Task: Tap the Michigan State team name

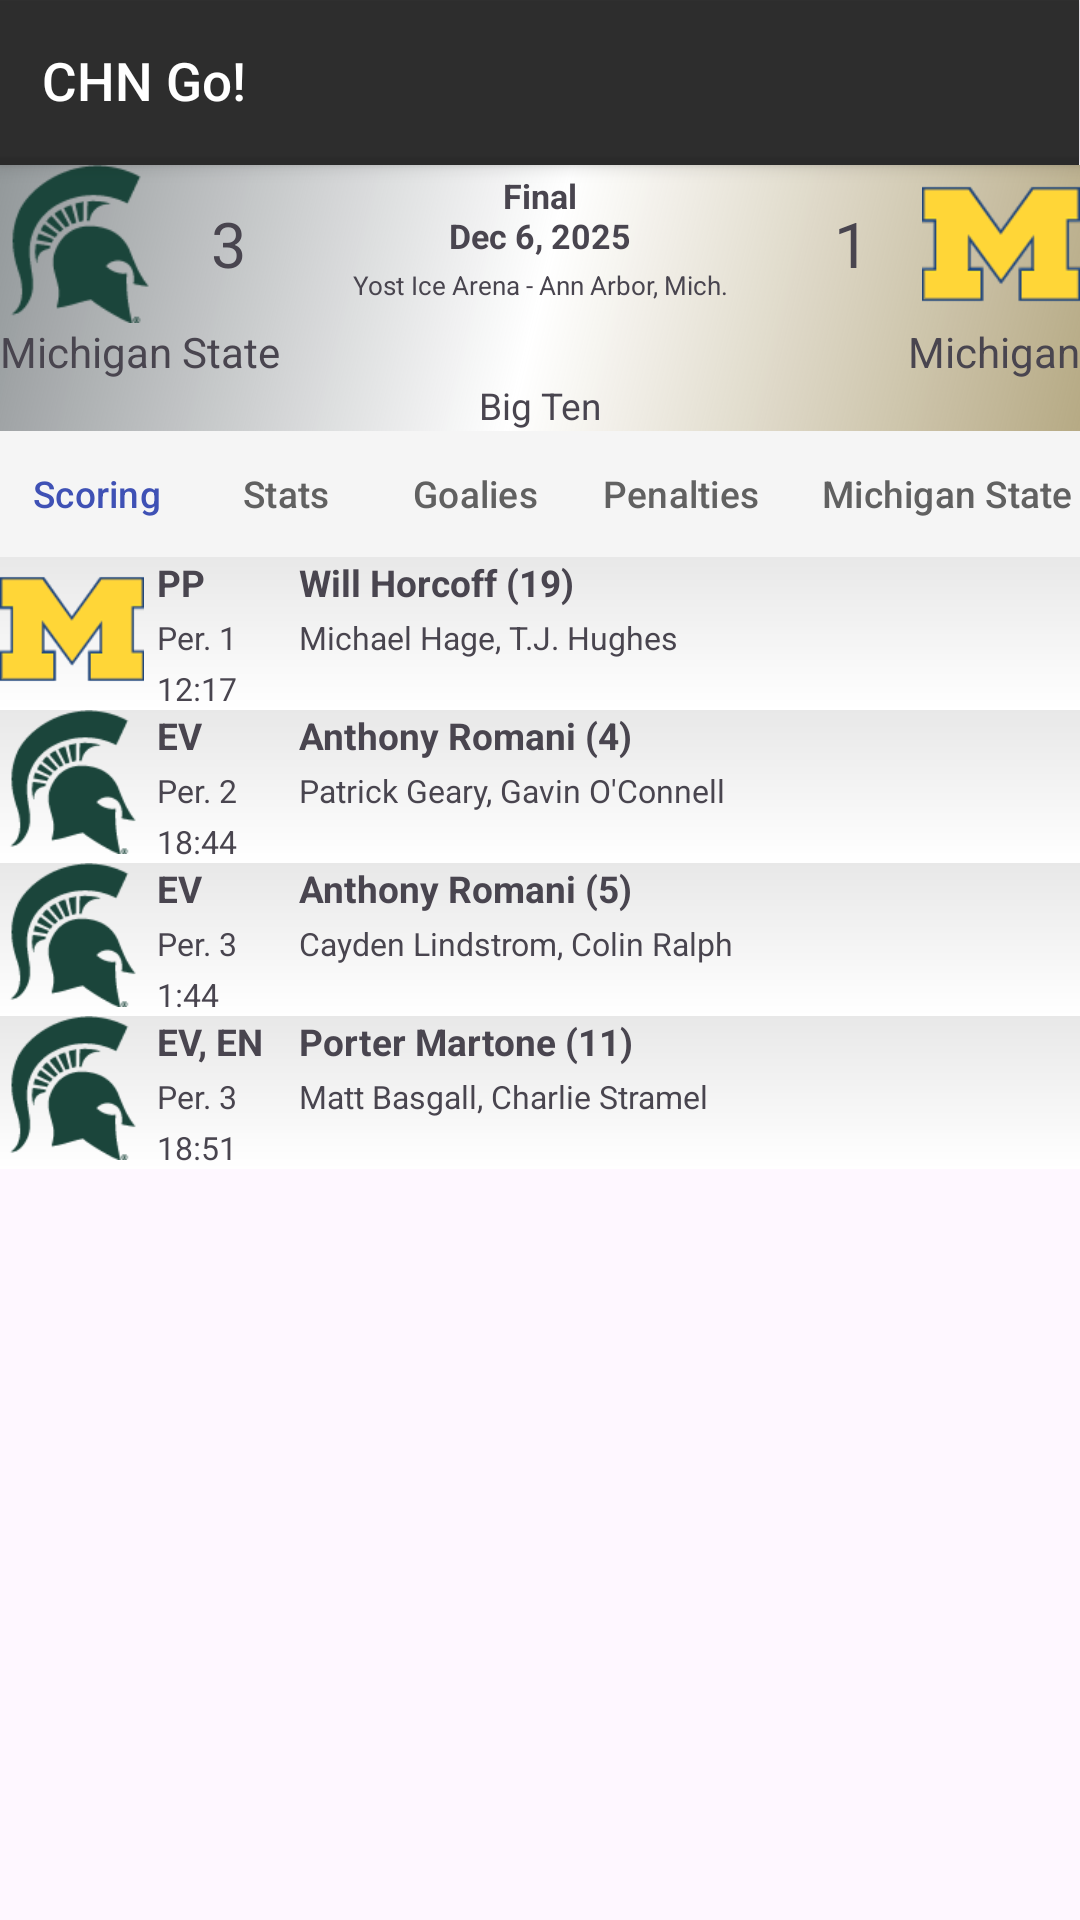Action: [x=140, y=354]
